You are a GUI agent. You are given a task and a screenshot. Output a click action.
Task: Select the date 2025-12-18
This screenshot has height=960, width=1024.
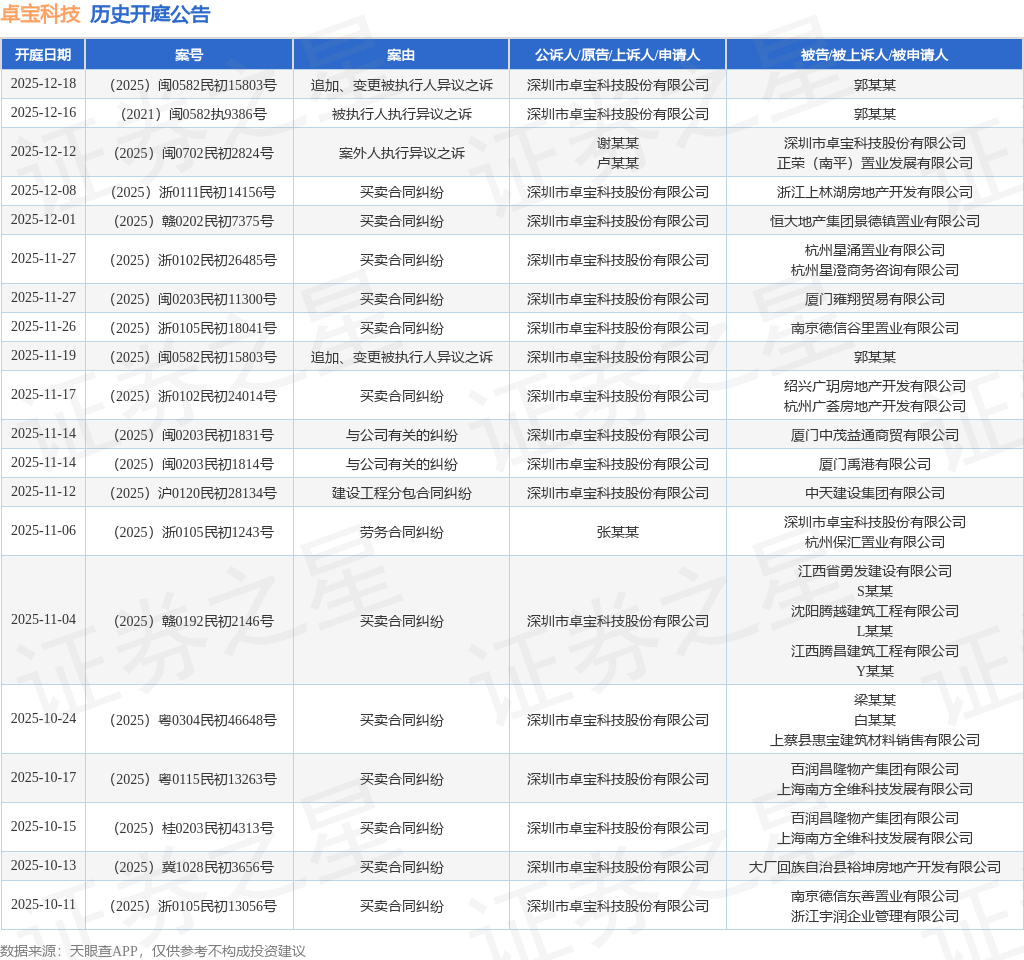coord(43,84)
